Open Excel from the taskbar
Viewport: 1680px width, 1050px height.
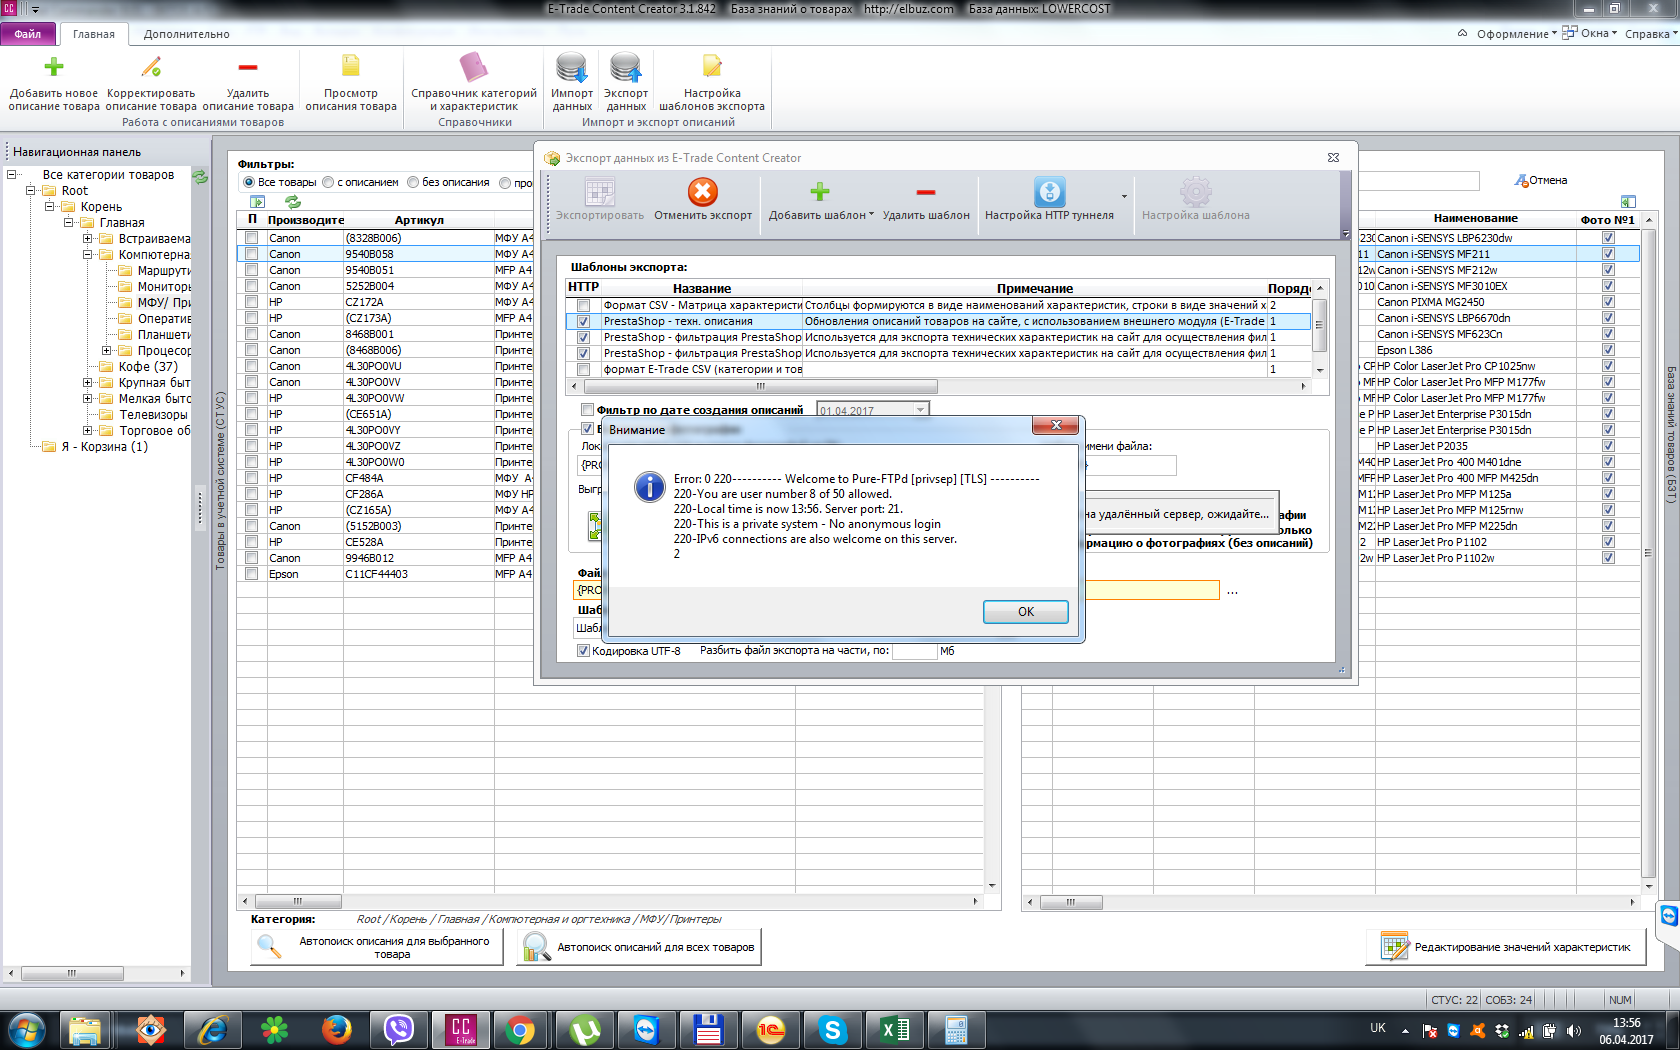(x=894, y=1029)
